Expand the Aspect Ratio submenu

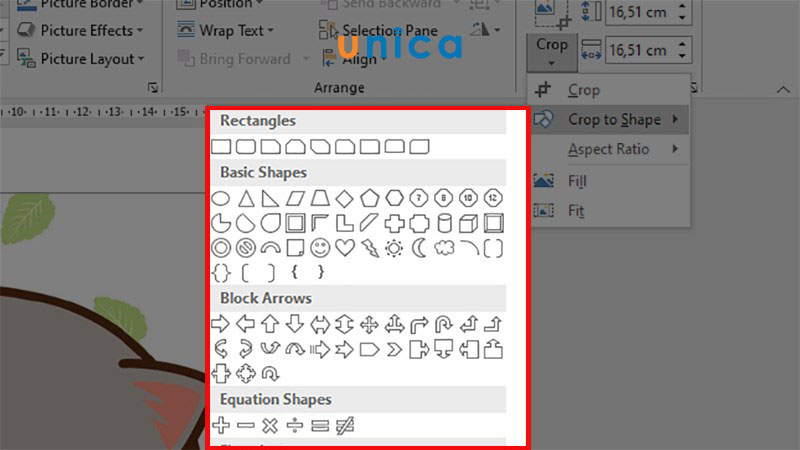click(x=610, y=149)
